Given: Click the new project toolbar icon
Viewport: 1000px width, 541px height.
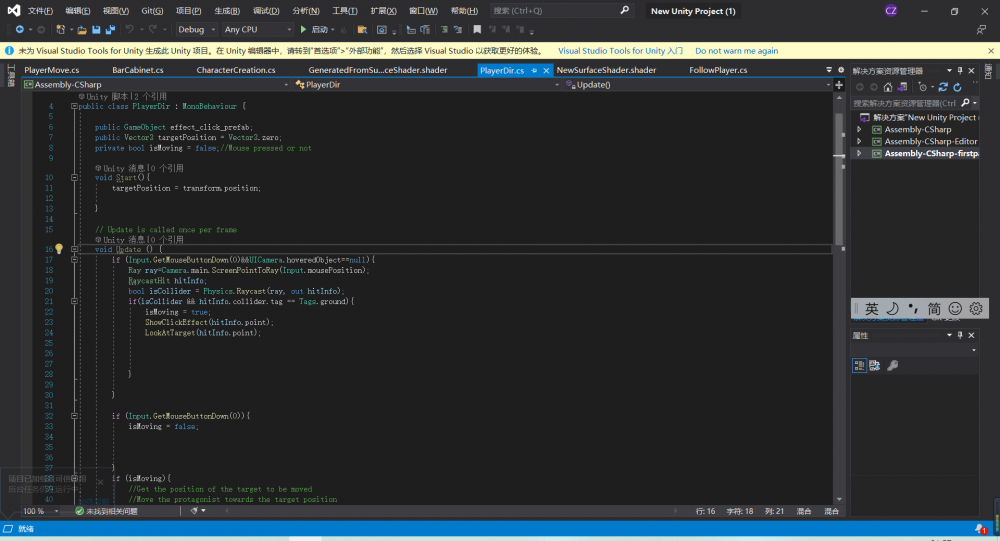Looking at the screenshot, I should [60, 29].
